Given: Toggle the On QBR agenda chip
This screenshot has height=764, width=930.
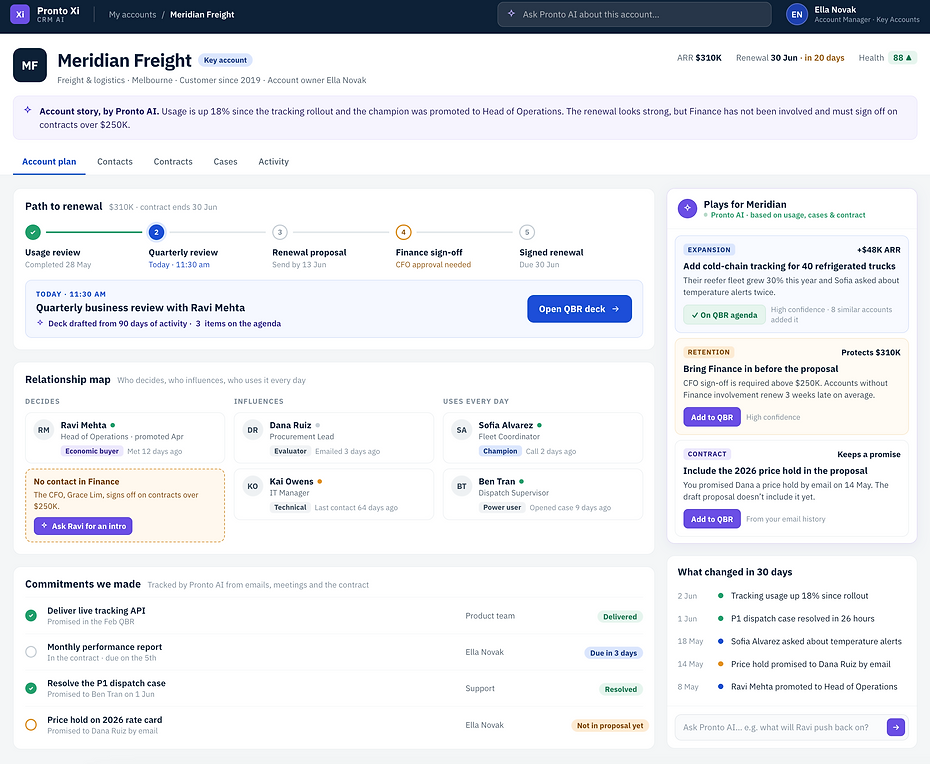Looking at the screenshot, I should [724, 315].
